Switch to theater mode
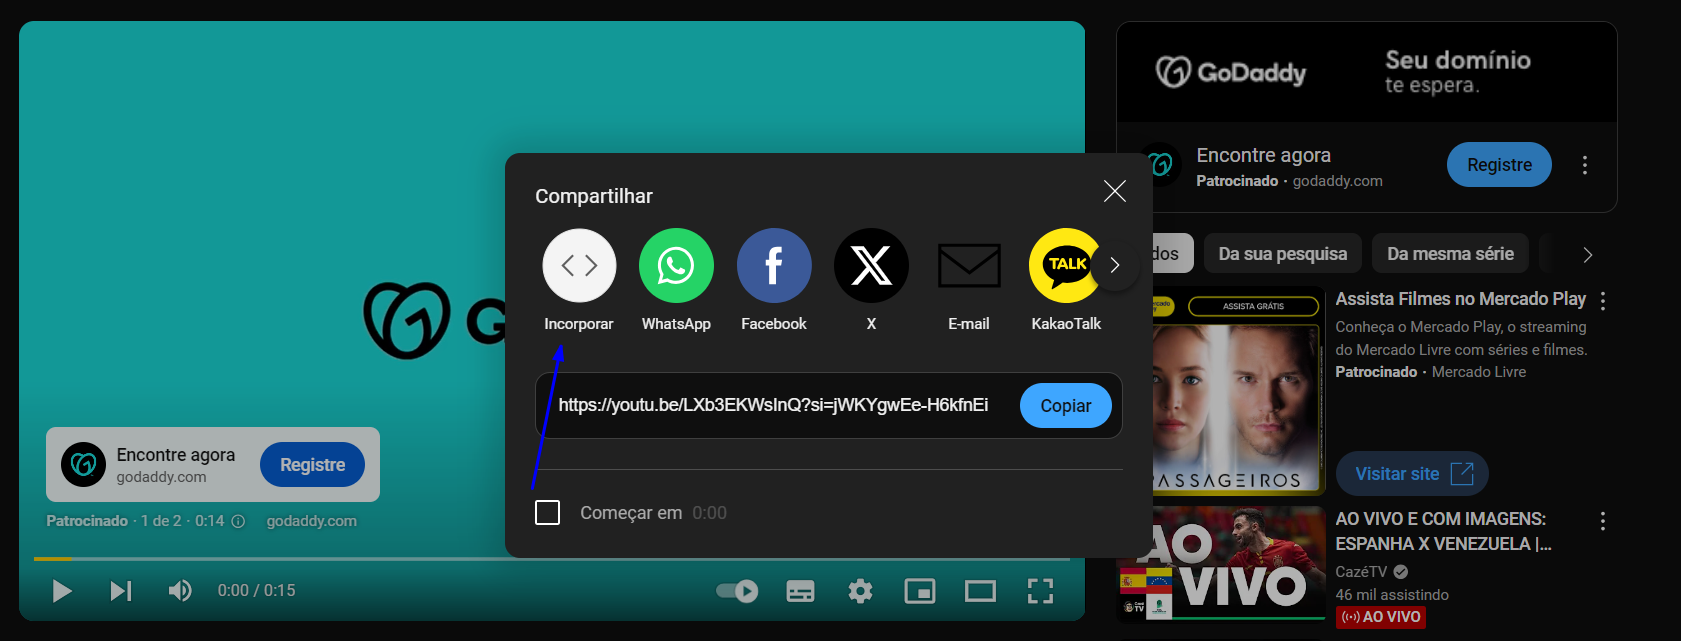Image resolution: width=1681 pixels, height=641 pixels. click(980, 591)
